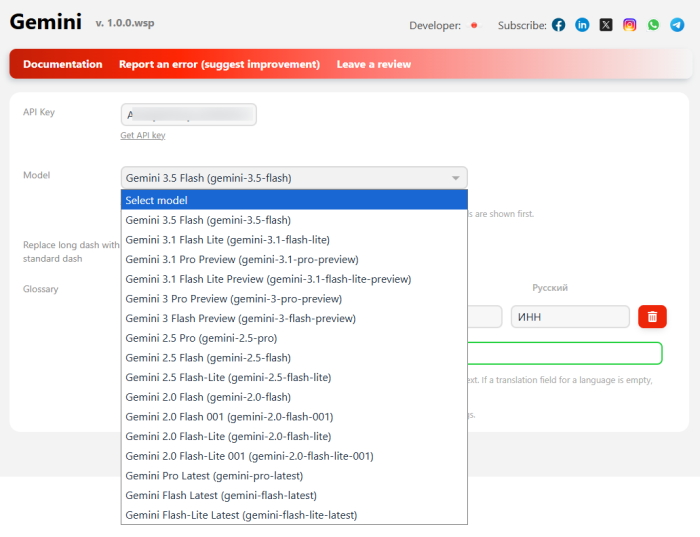Click the red developer dot icon

(474, 25)
